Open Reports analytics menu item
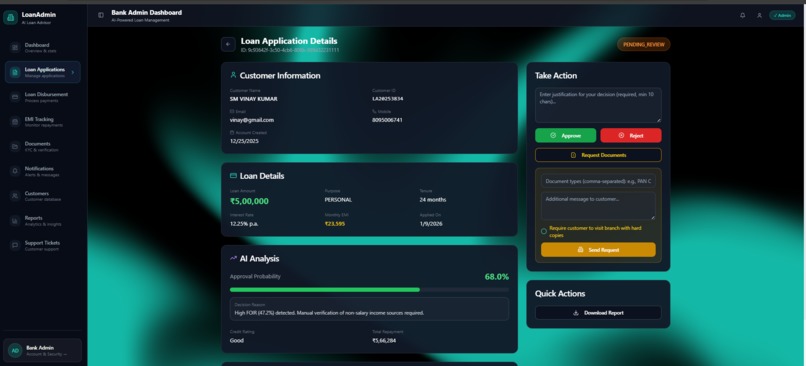Viewport: 806px width, 366px height. point(43,221)
